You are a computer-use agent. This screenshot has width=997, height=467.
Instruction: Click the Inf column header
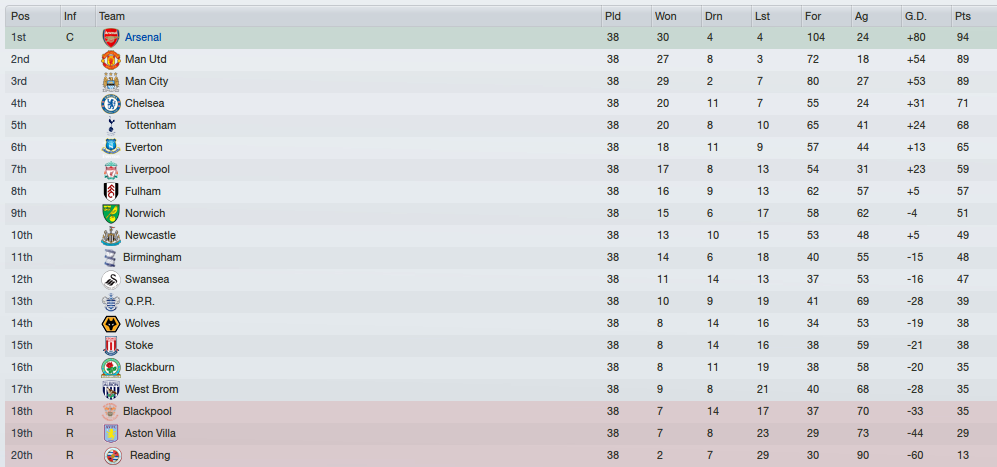click(x=78, y=16)
